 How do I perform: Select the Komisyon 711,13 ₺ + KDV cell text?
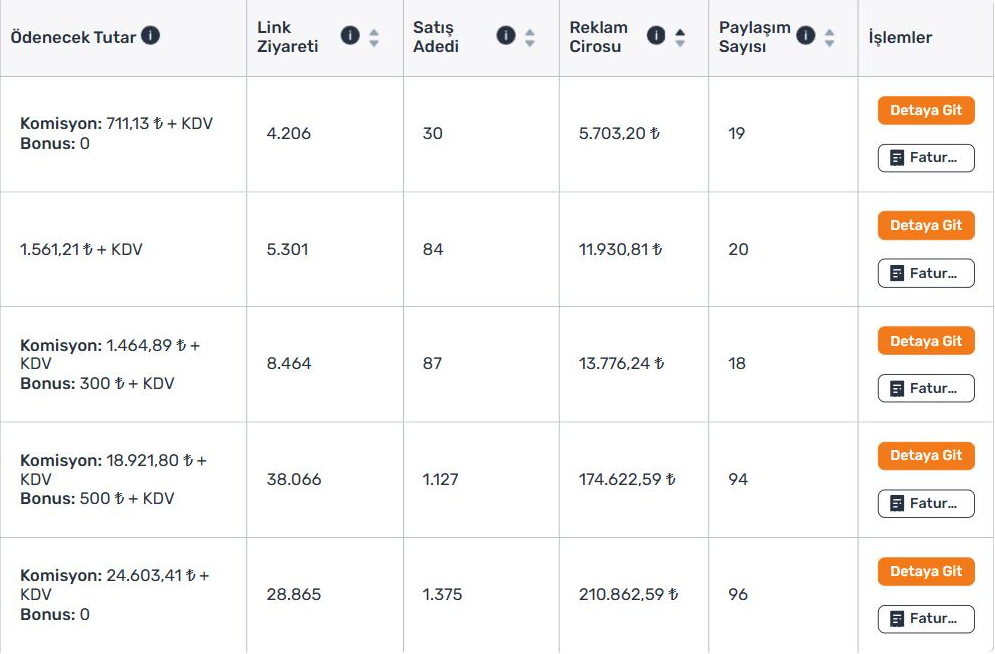pyautogui.click(x=117, y=123)
